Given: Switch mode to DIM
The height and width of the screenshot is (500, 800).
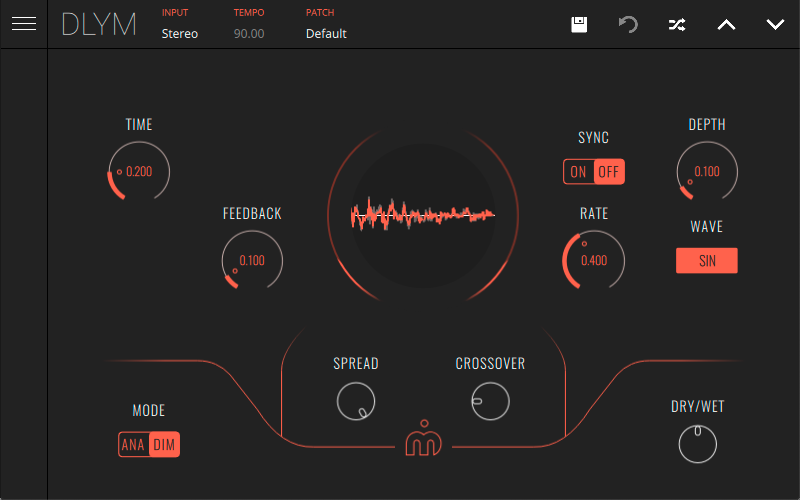Looking at the screenshot, I should point(164,445).
